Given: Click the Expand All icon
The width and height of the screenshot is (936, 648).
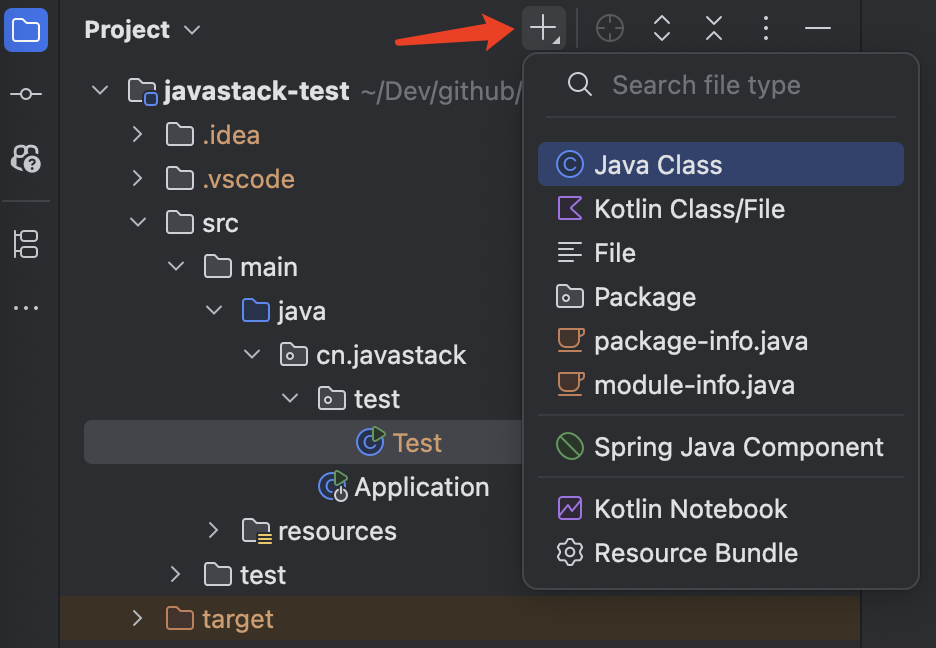Looking at the screenshot, I should [661, 29].
